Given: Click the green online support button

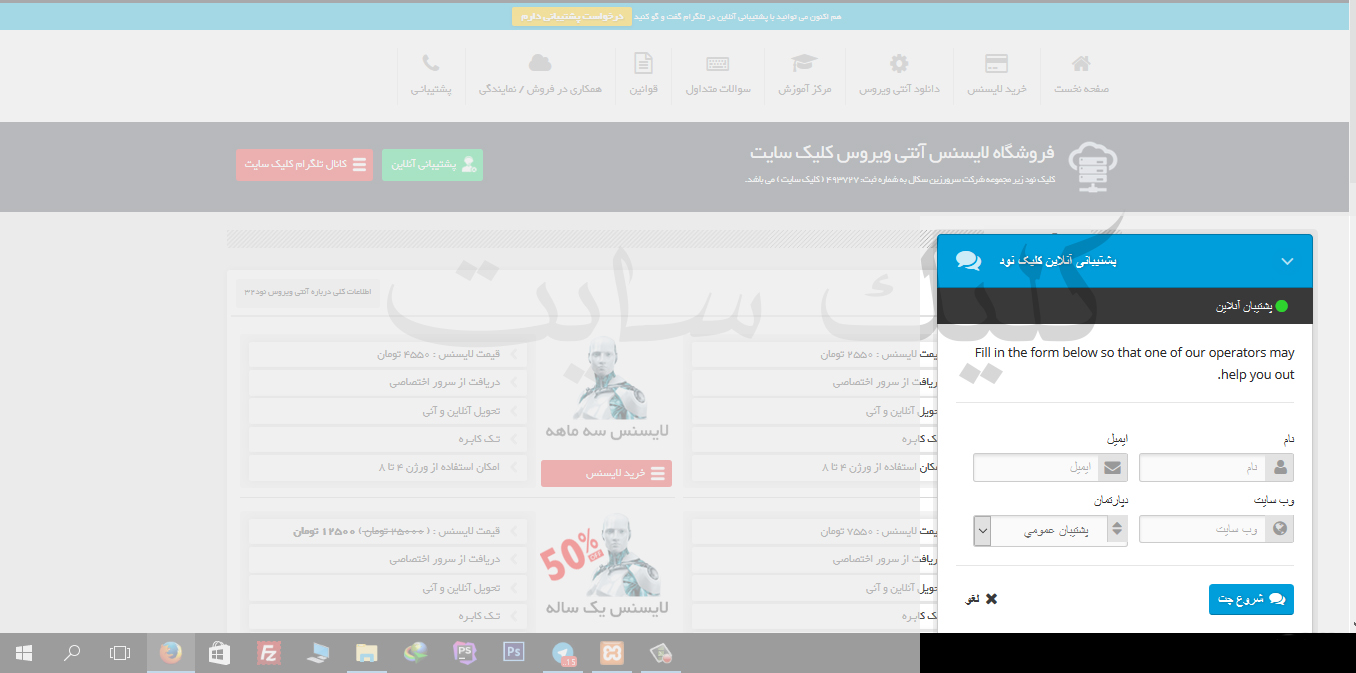Looking at the screenshot, I should 432,165.
